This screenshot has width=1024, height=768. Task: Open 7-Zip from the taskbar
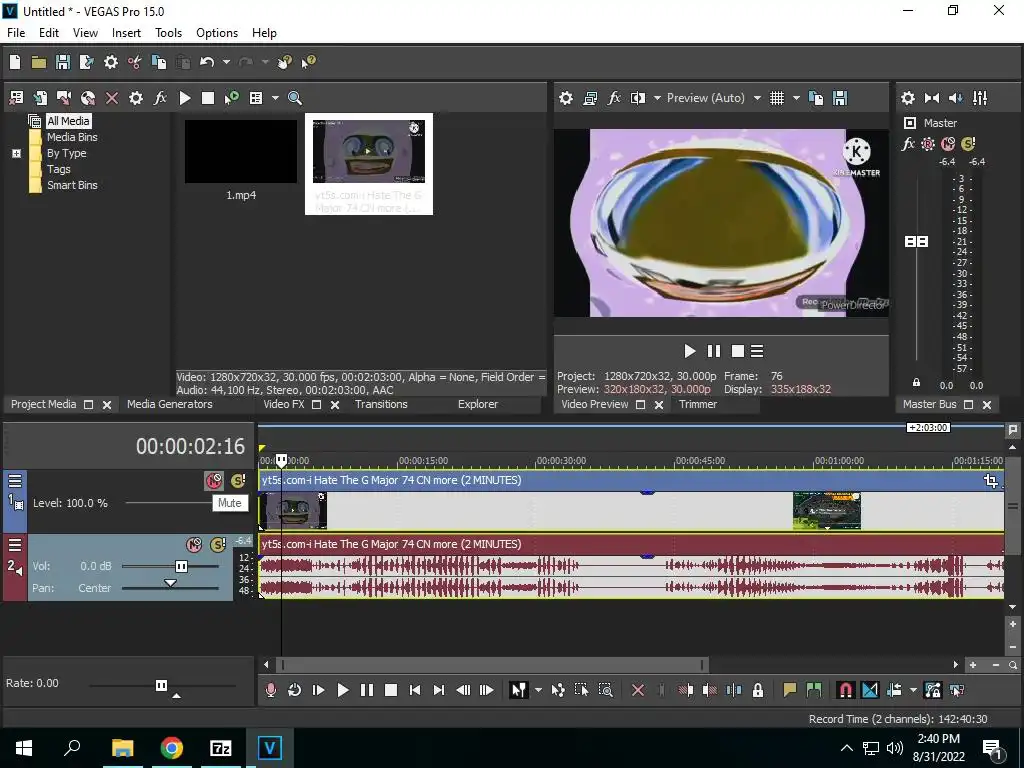click(x=221, y=748)
